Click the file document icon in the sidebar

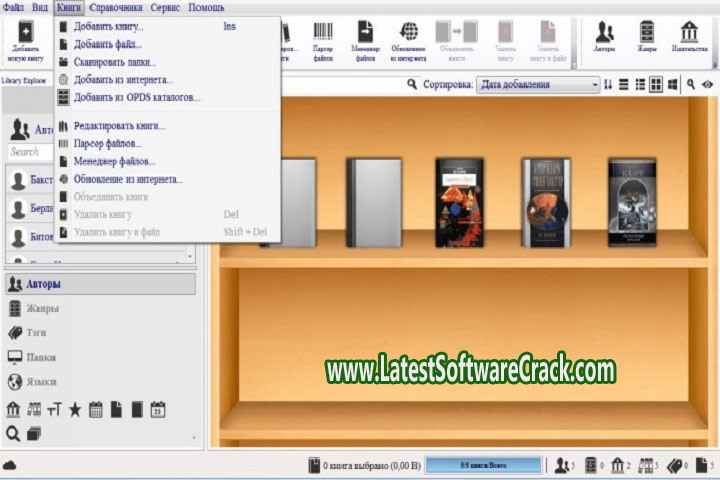(x=116, y=409)
